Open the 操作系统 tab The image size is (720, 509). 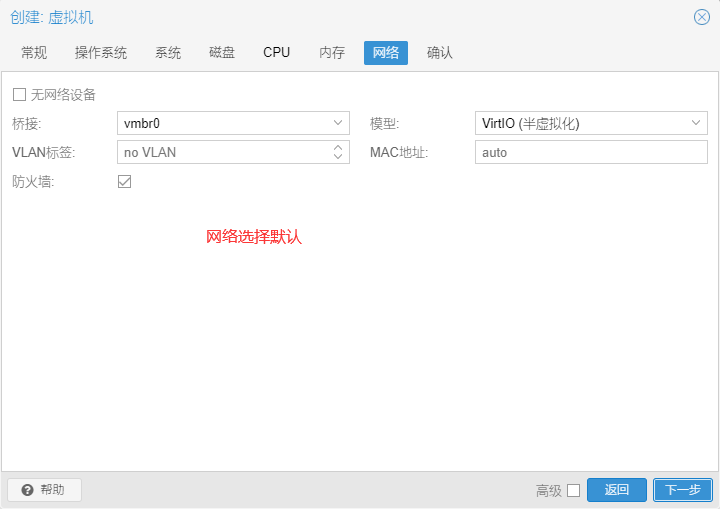tap(101, 53)
